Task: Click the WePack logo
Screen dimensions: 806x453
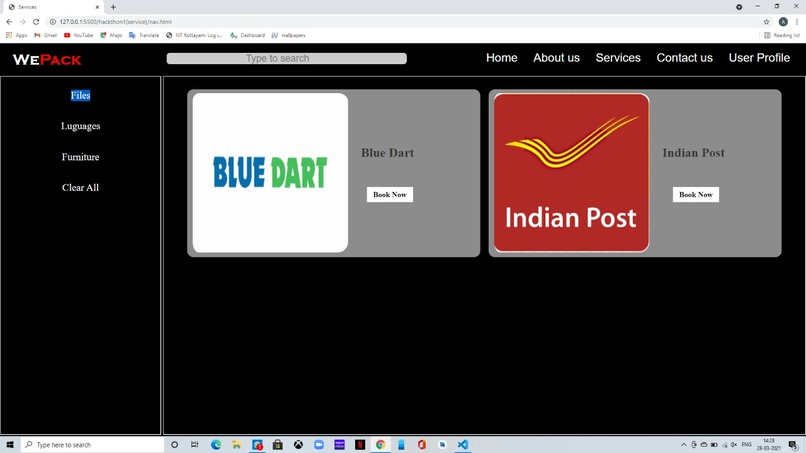Action: click(x=47, y=60)
